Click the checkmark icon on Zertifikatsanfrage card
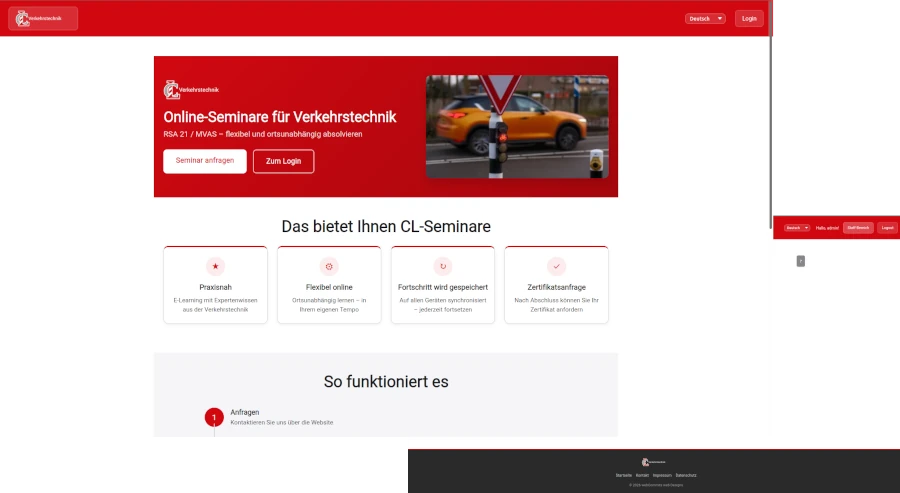Screen dimensions: 900x493 tap(556, 266)
